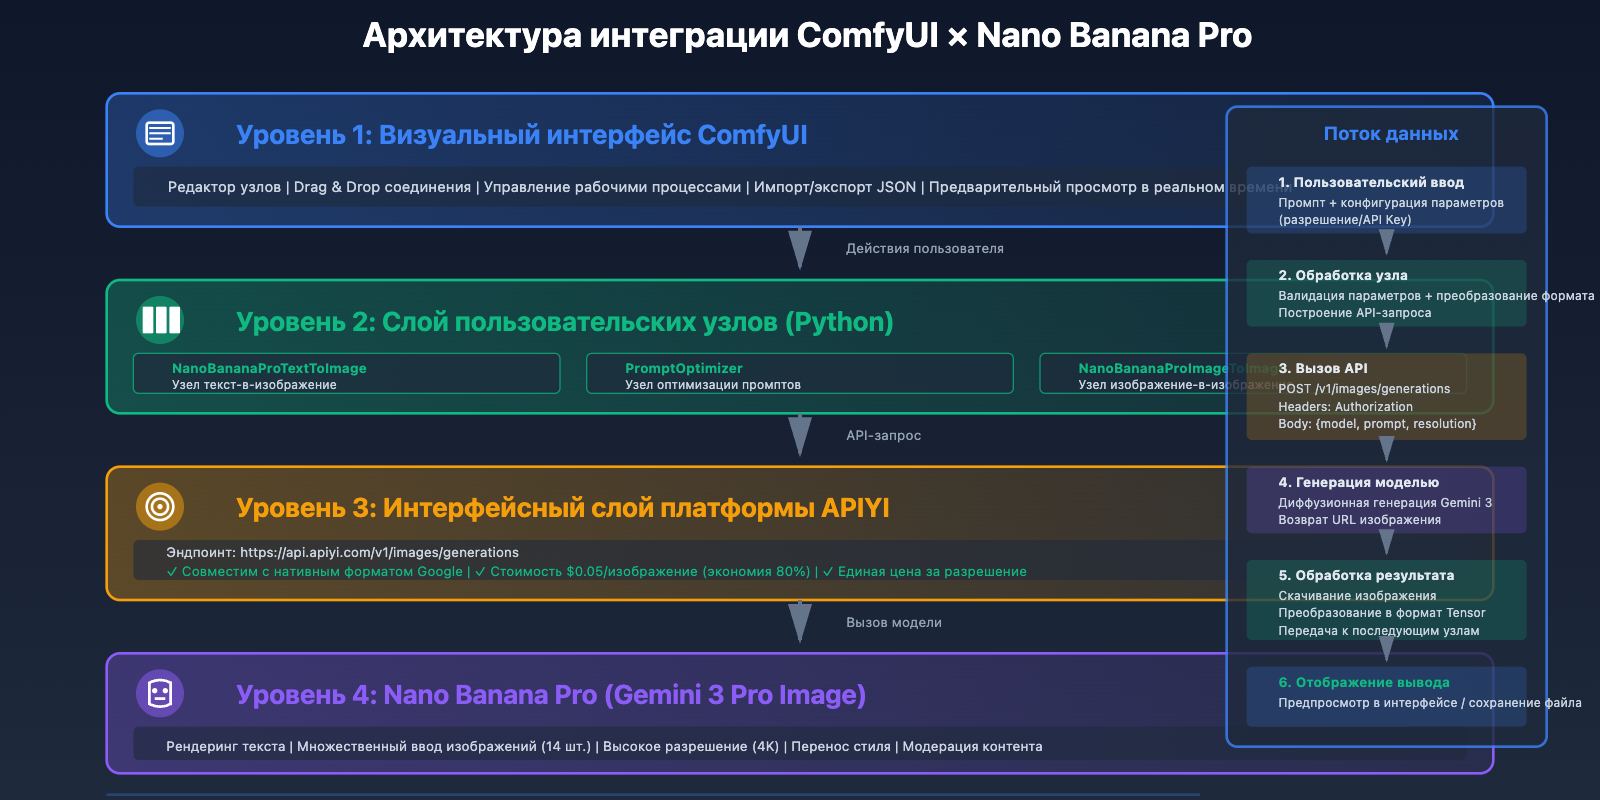This screenshot has width=1600, height=800.
Task: Click 'Валидация параметров + преобразование формата' line
Action: [1436, 296]
